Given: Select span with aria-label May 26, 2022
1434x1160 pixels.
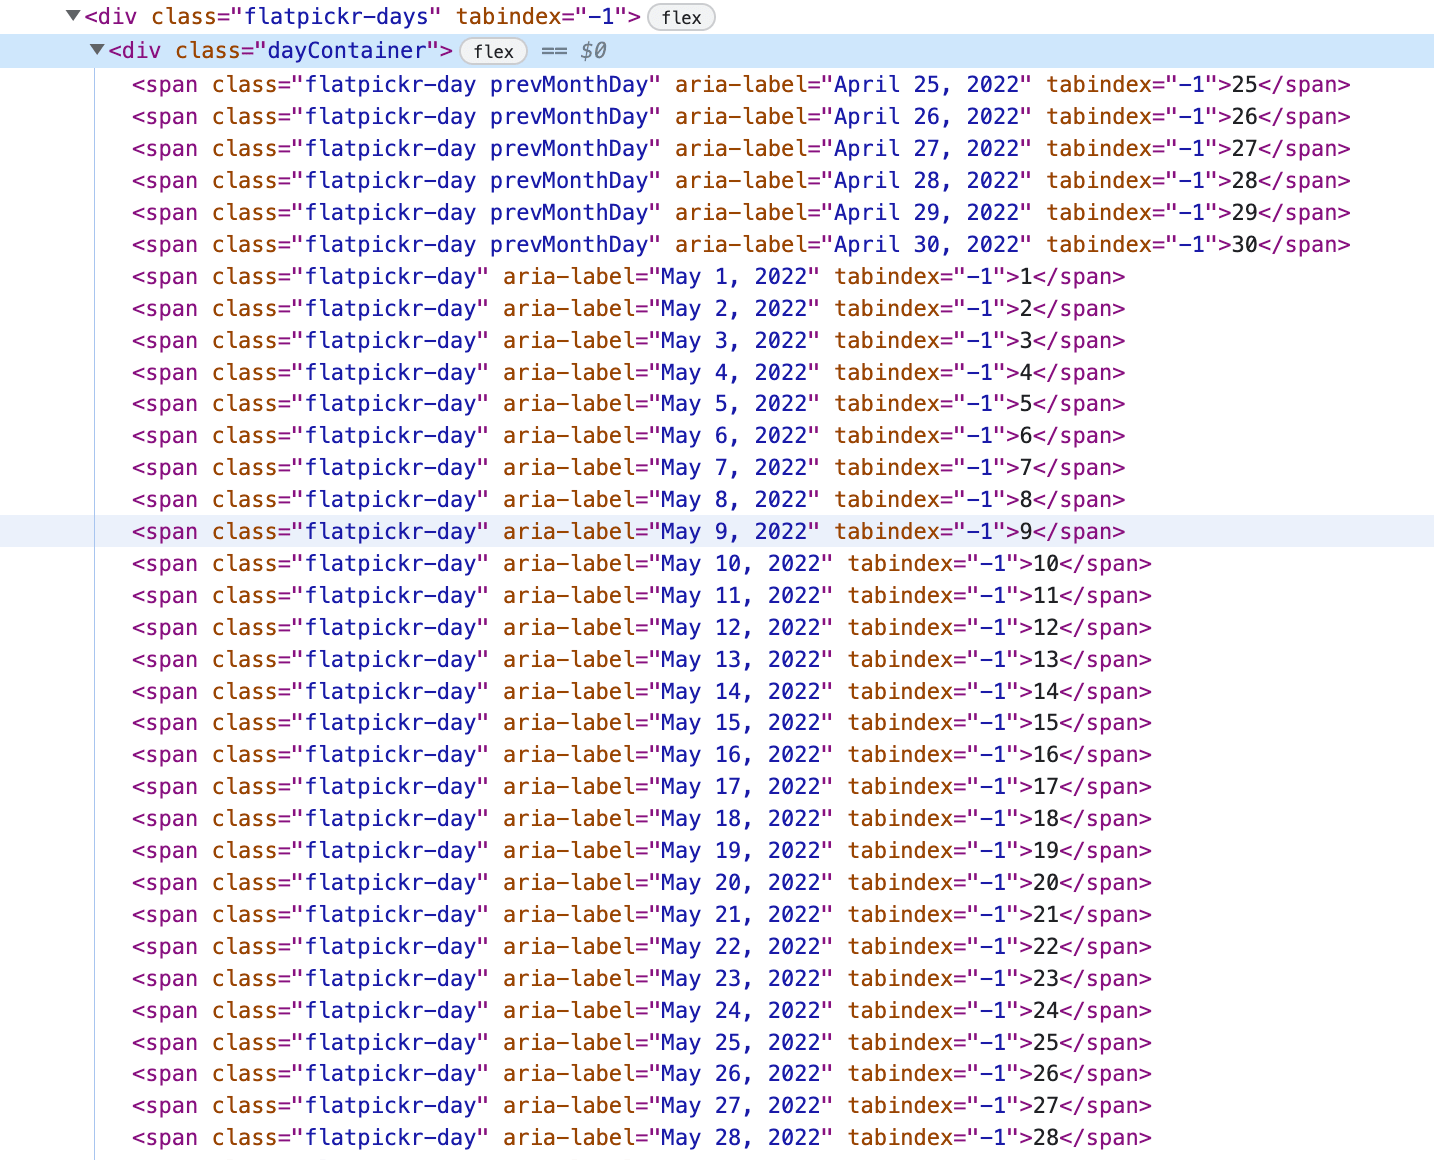Looking at the screenshot, I should 641,1074.
